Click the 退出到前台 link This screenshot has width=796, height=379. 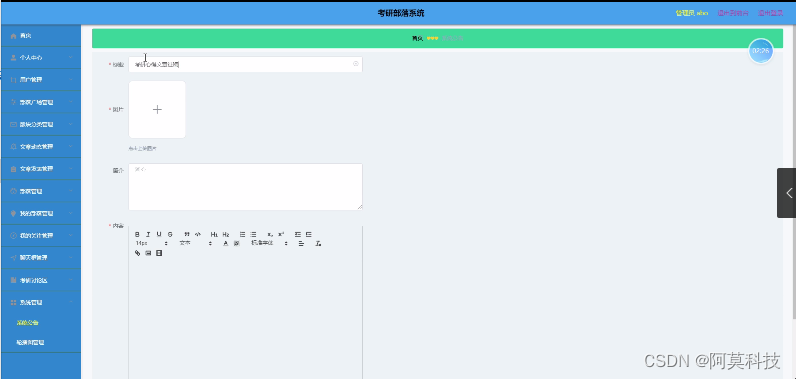(x=733, y=13)
